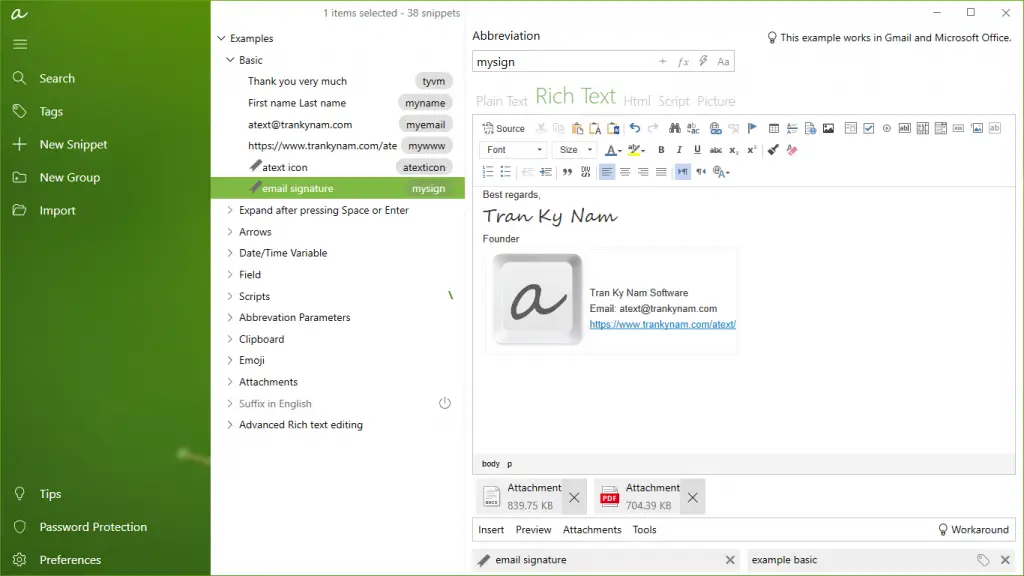Insert a textarea form element

[x=923, y=129]
